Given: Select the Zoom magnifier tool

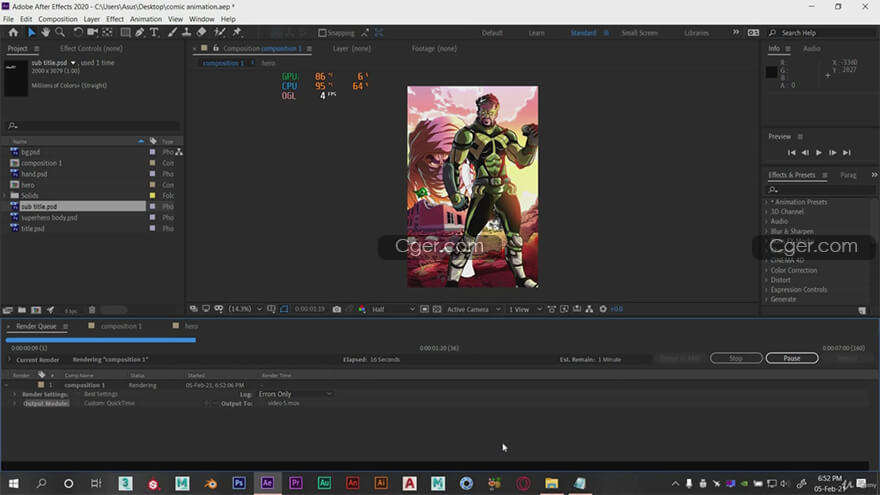Looking at the screenshot, I should (x=60, y=33).
